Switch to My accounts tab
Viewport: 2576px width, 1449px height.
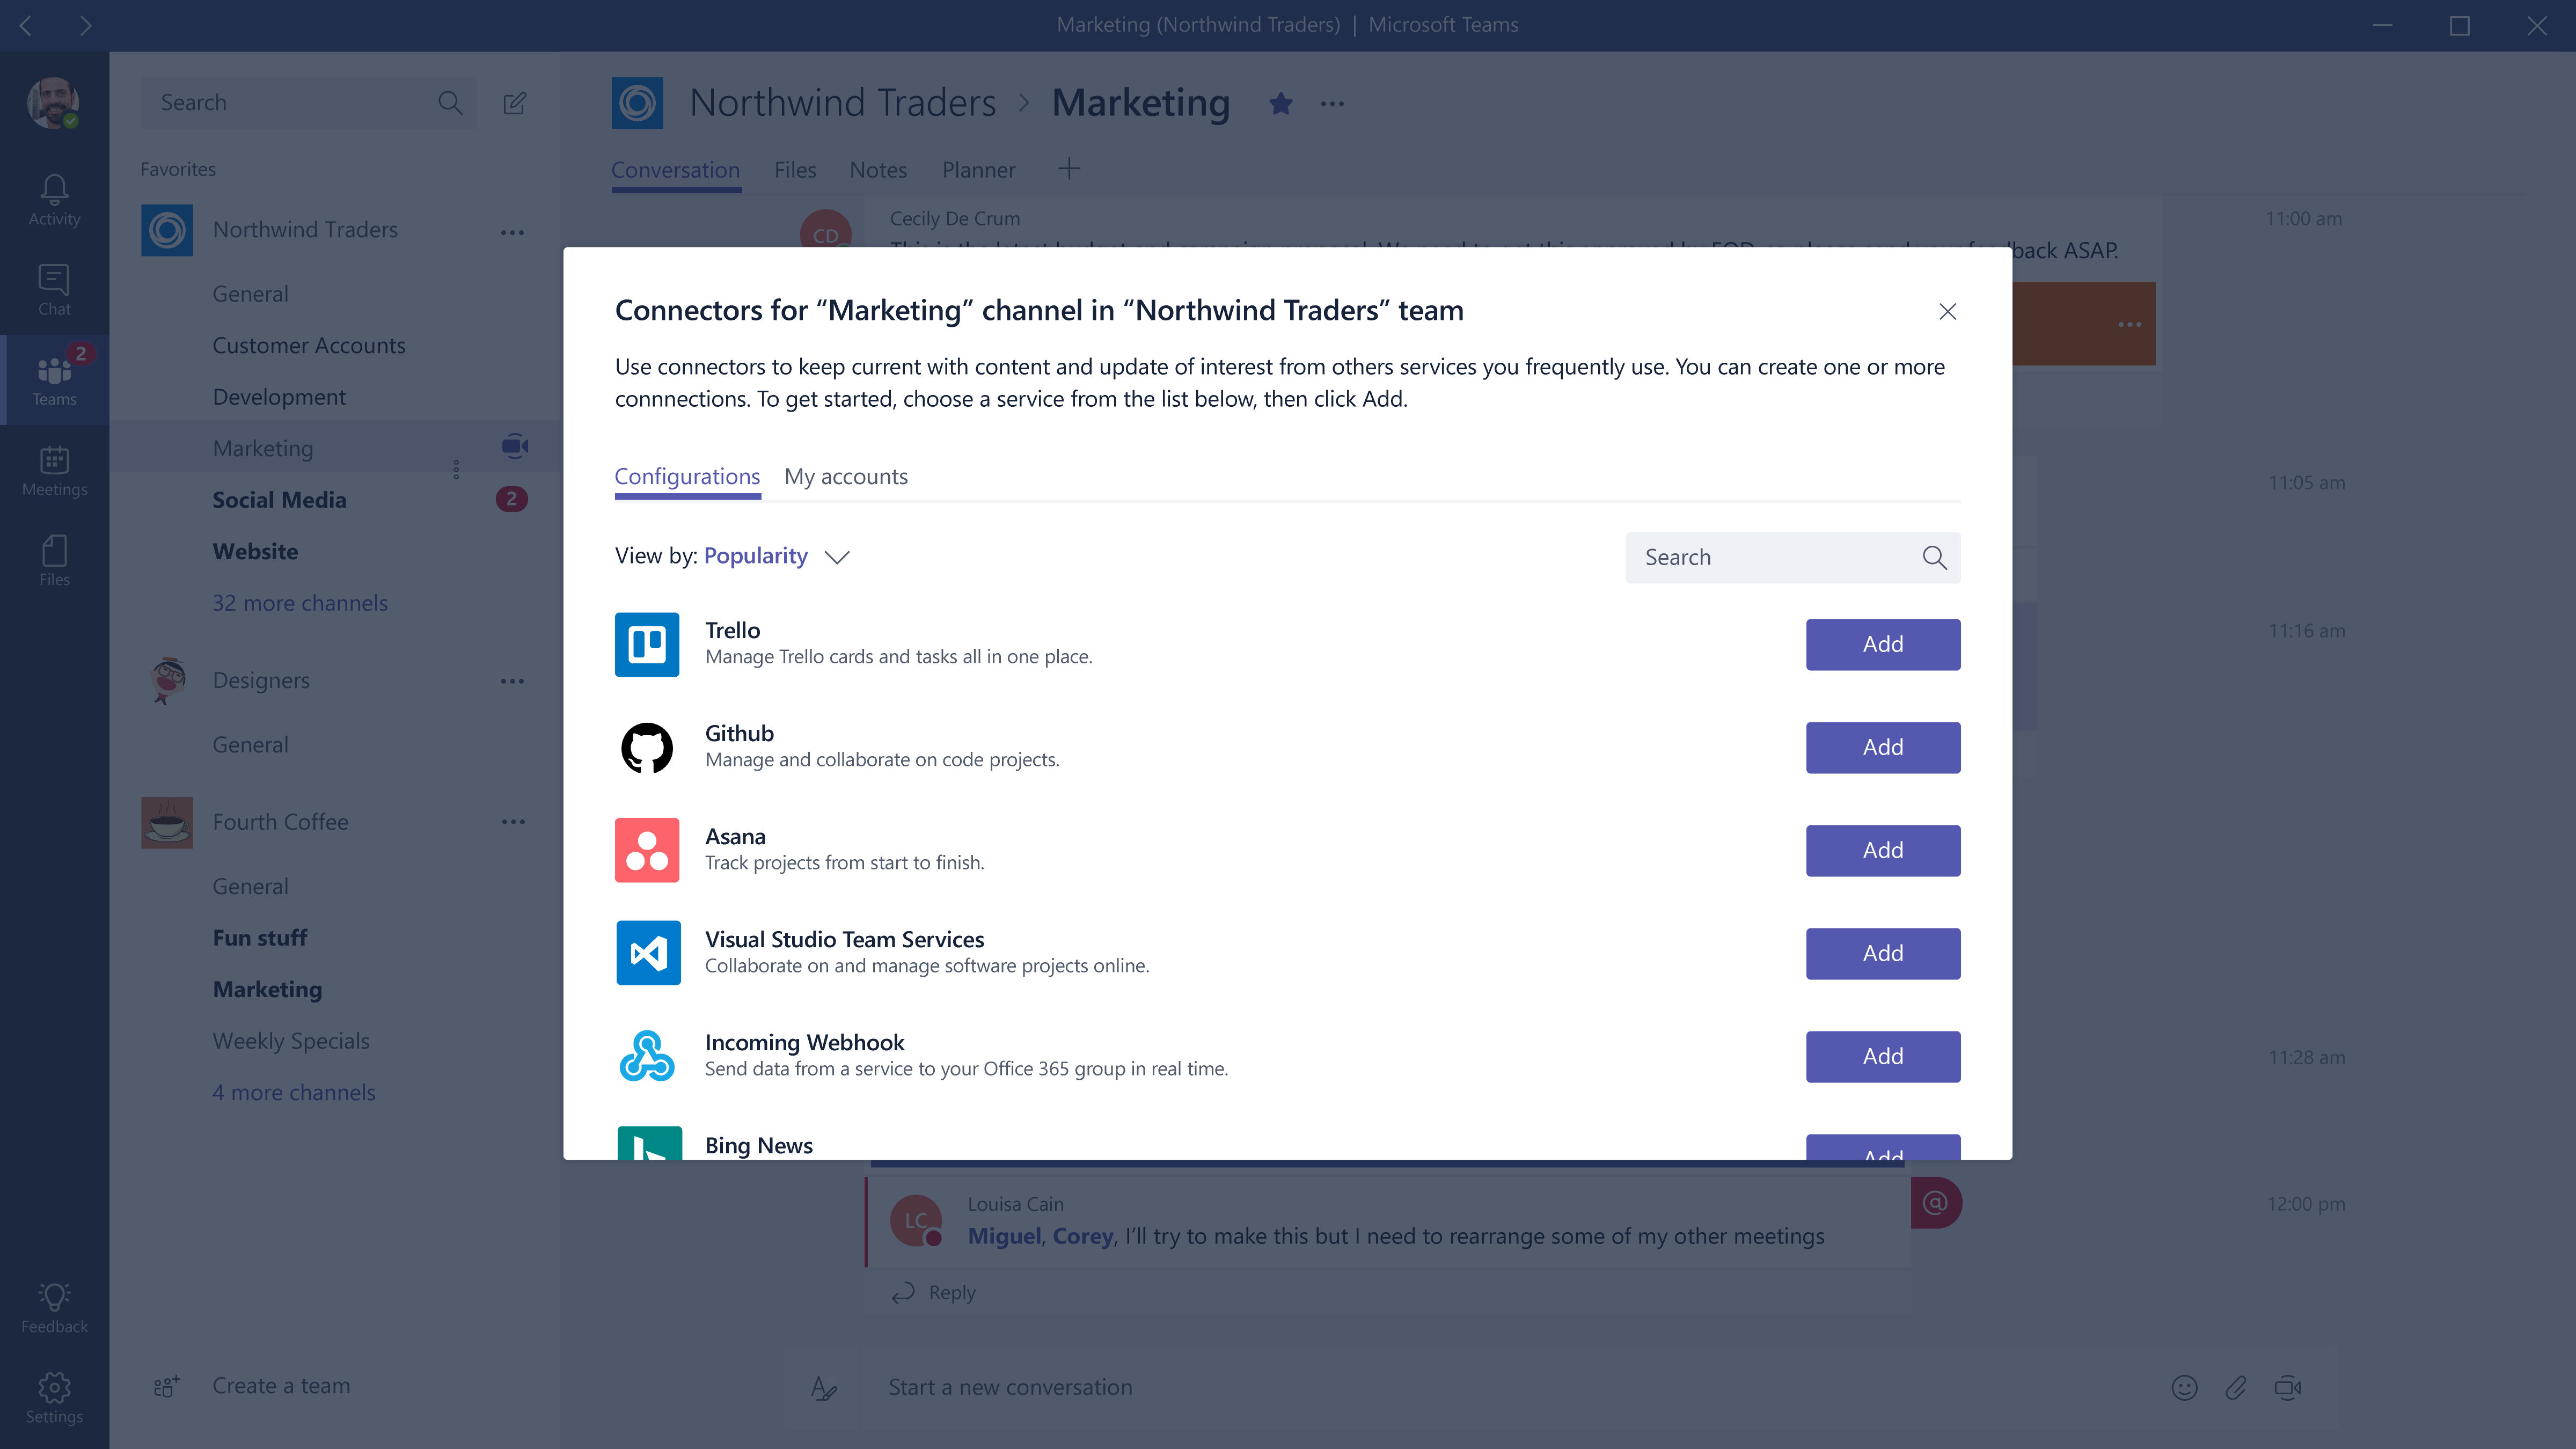pyautogui.click(x=846, y=474)
